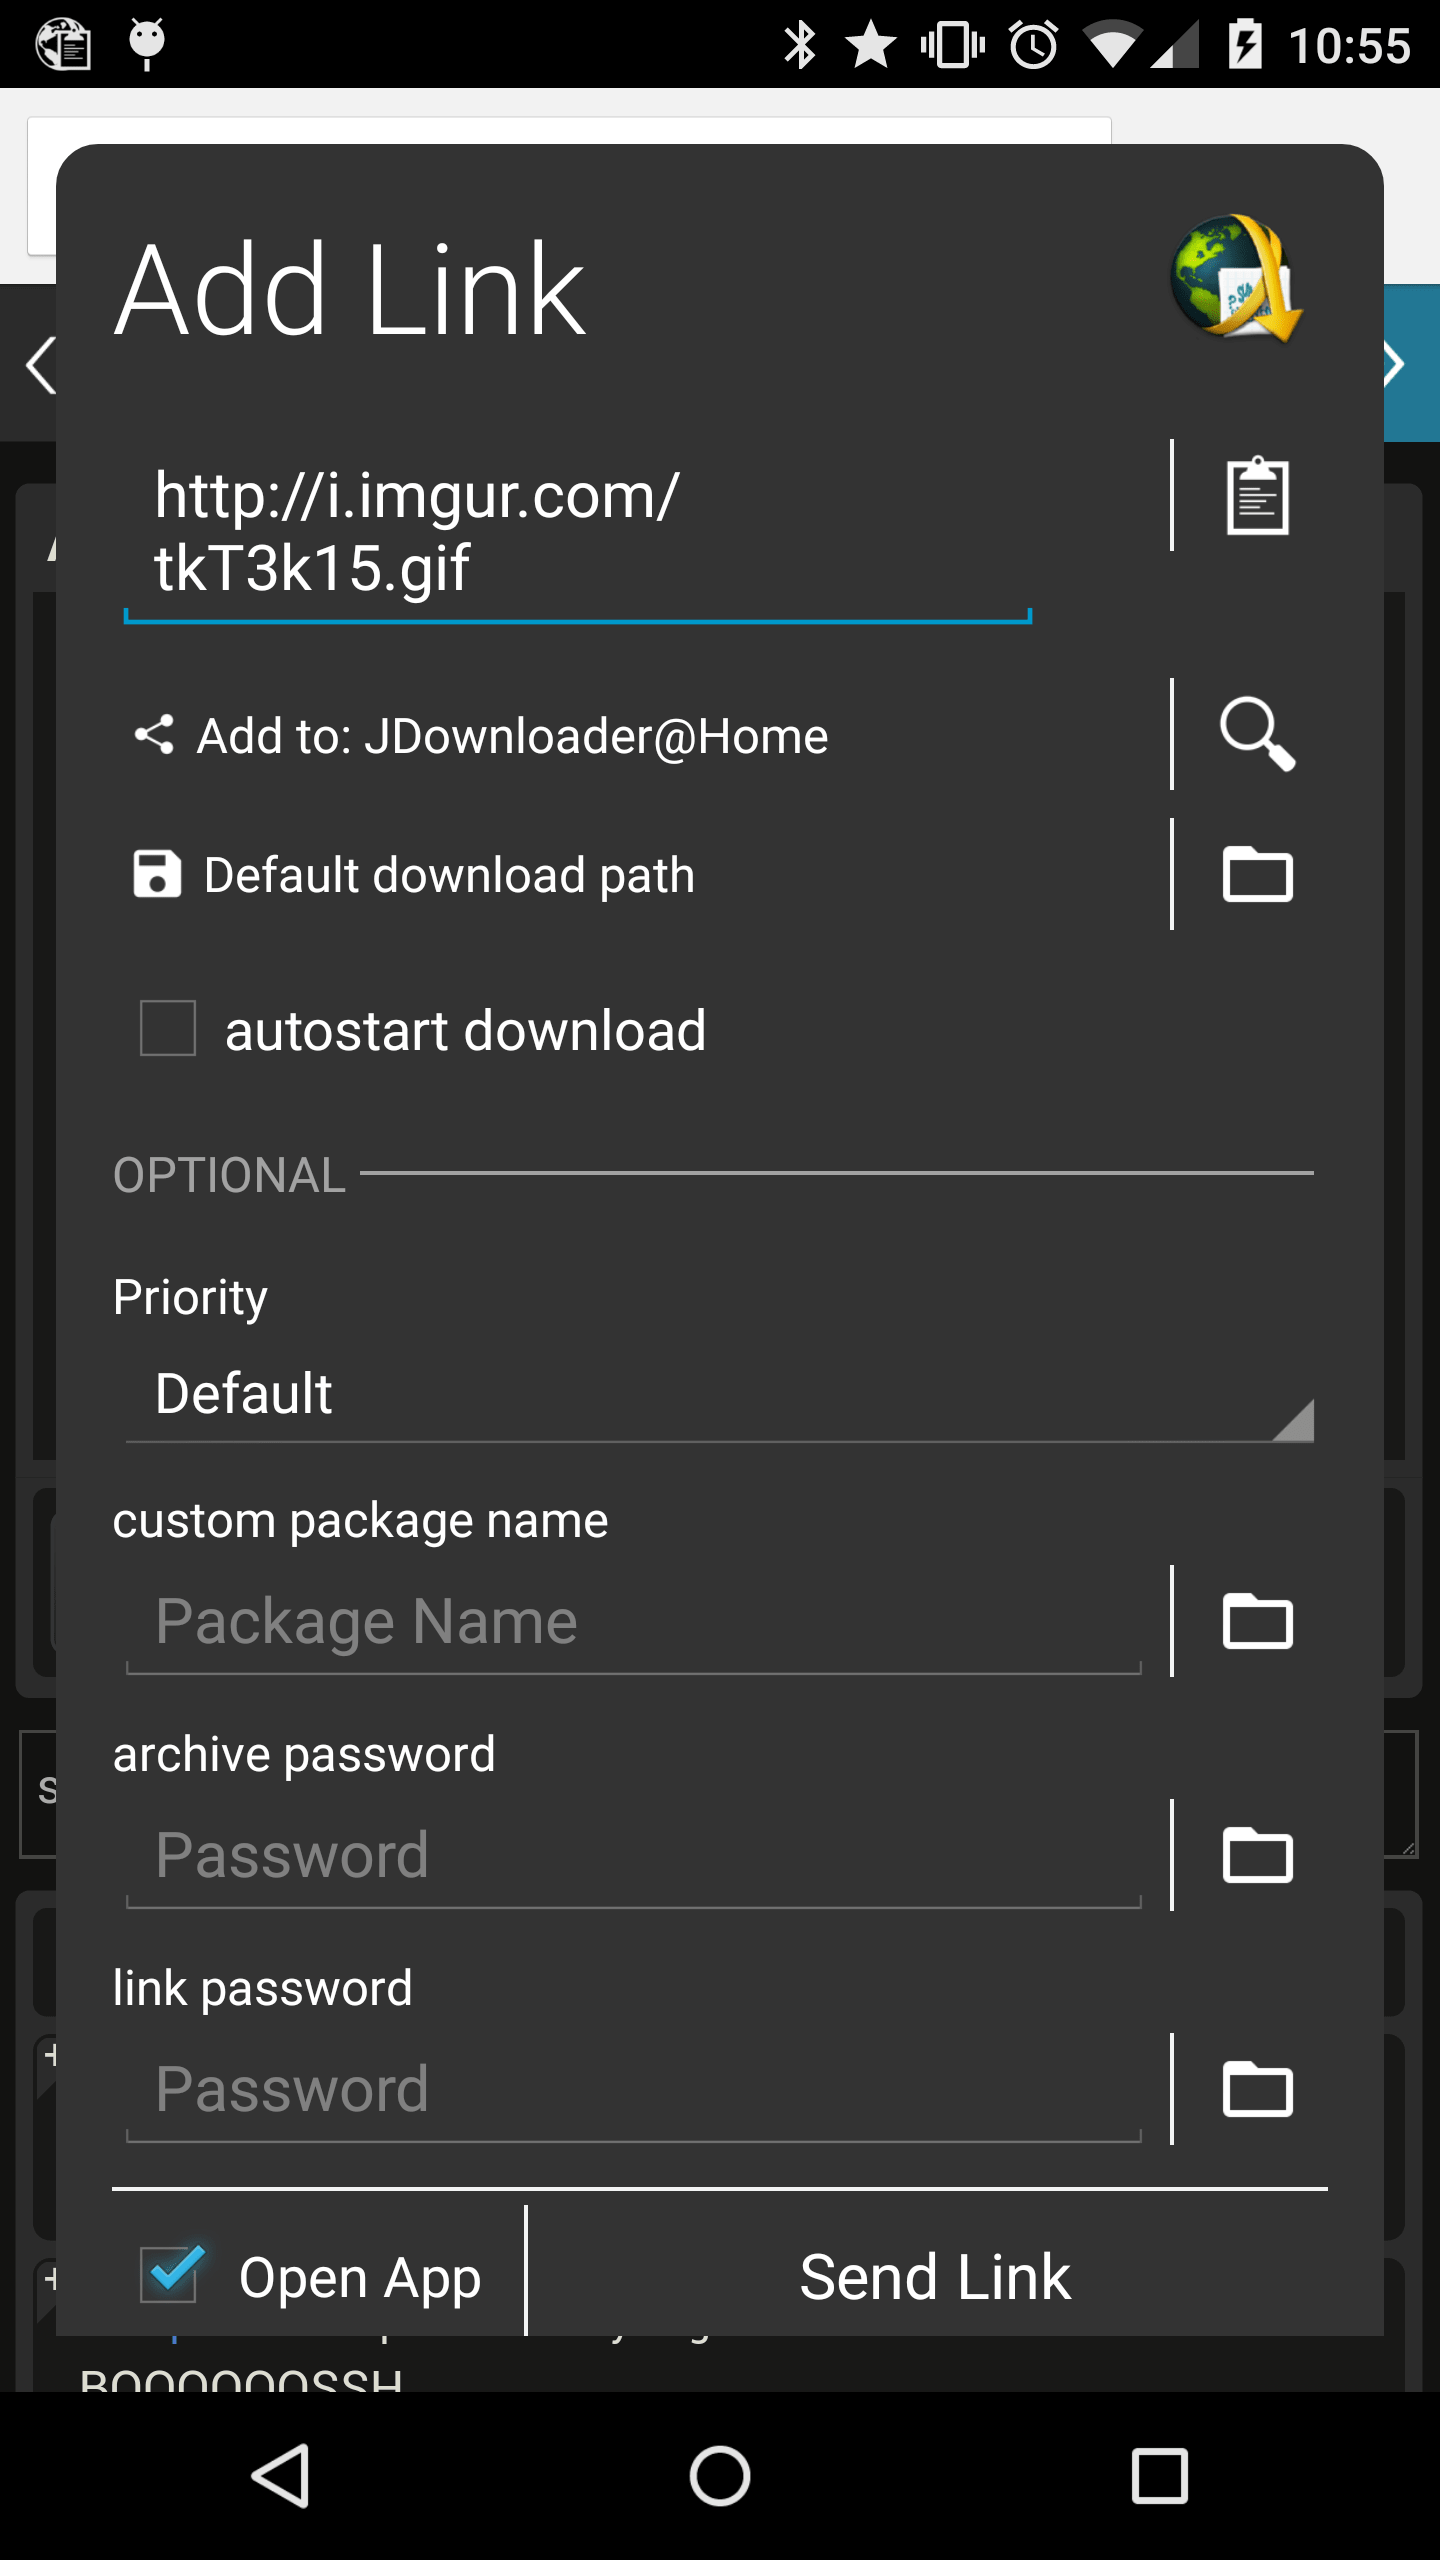Open Android recent apps square button
Viewport: 1440px width, 2560px height.
[x=1159, y=2476]
